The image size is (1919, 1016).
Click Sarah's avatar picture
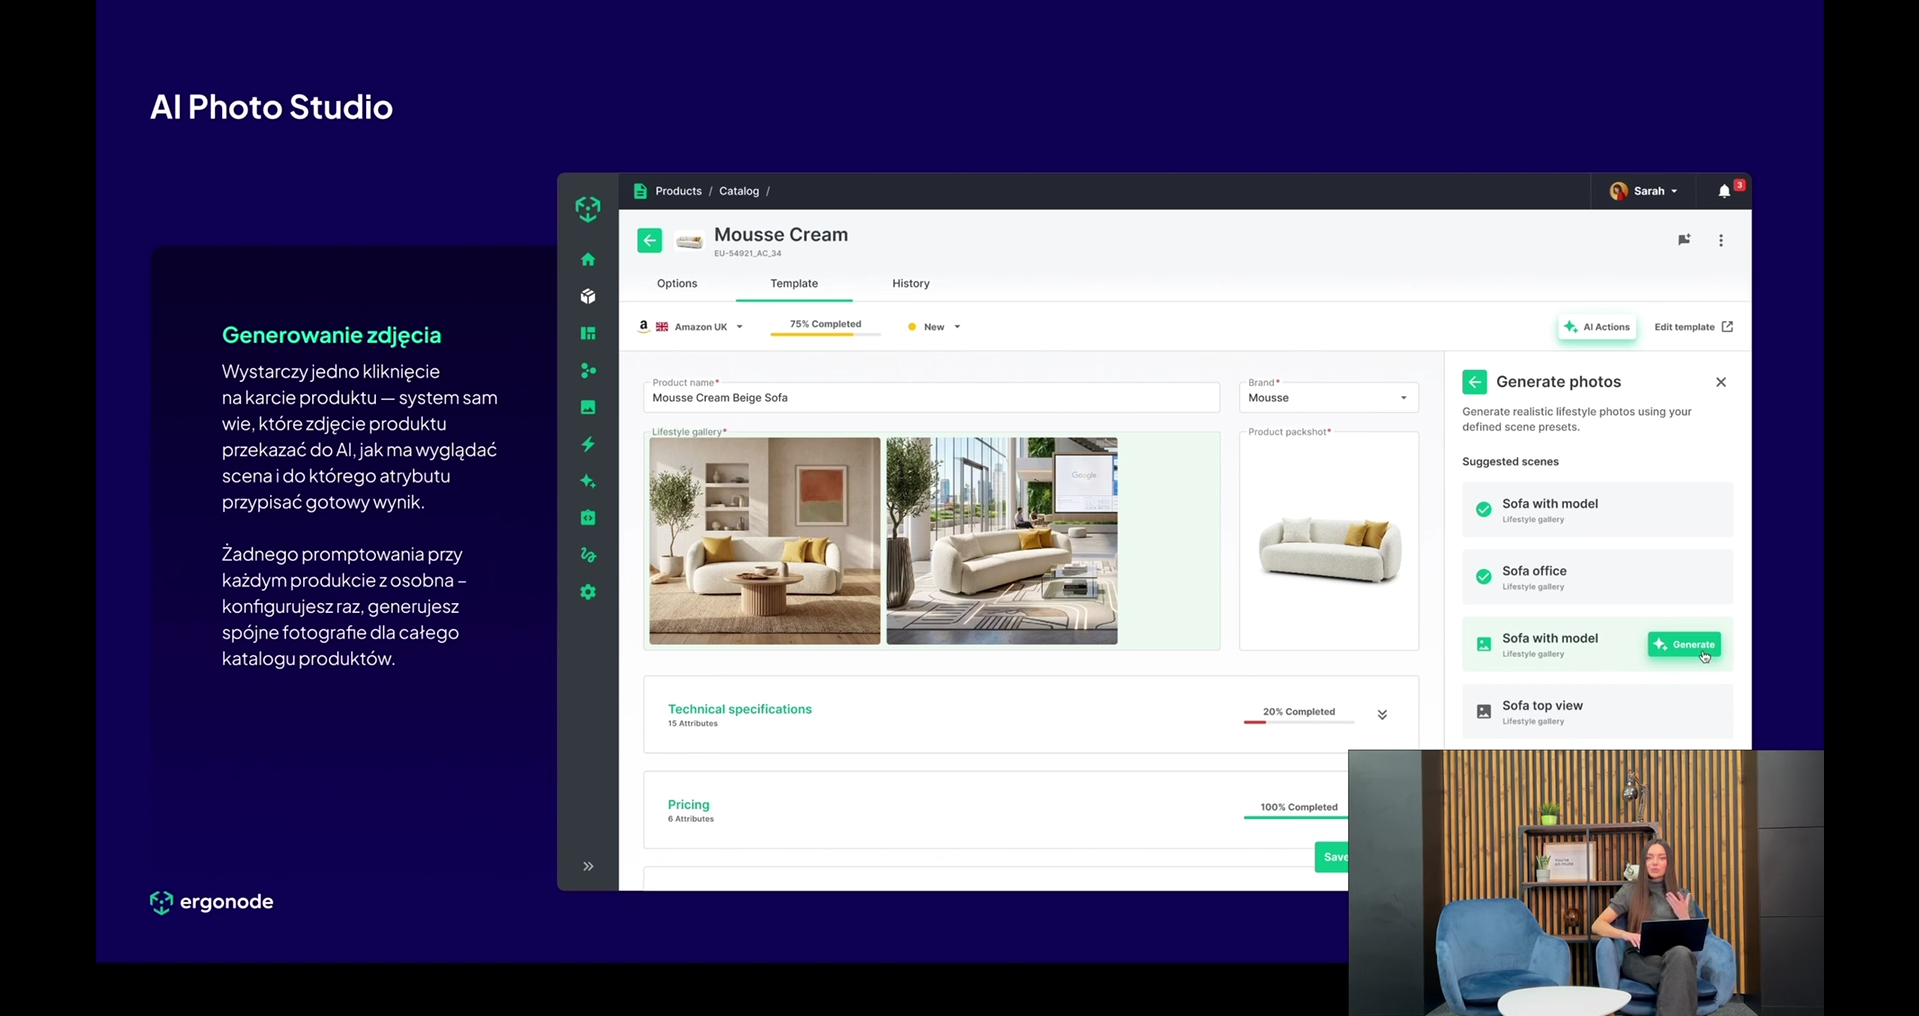[x=1619, y=191]
